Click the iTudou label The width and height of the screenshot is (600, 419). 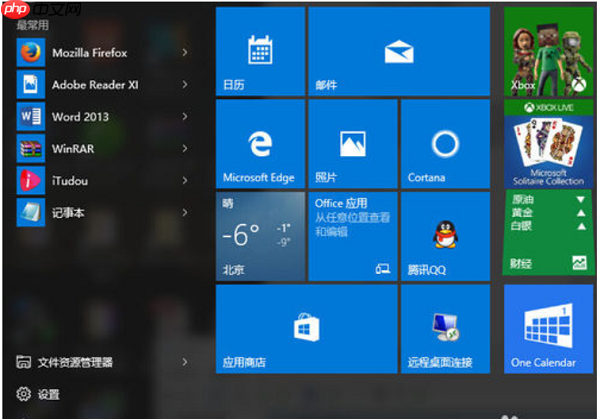pyautogui.click(x=70, y=181)
